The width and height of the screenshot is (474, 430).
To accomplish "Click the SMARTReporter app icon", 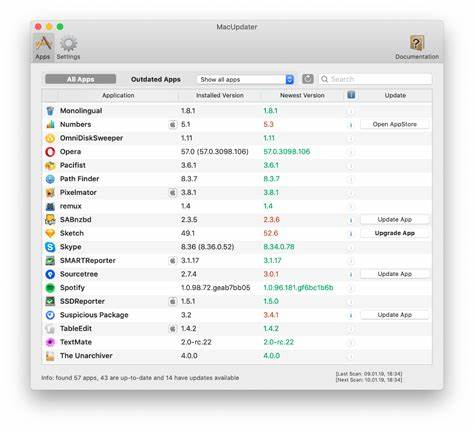I will 50,261.
